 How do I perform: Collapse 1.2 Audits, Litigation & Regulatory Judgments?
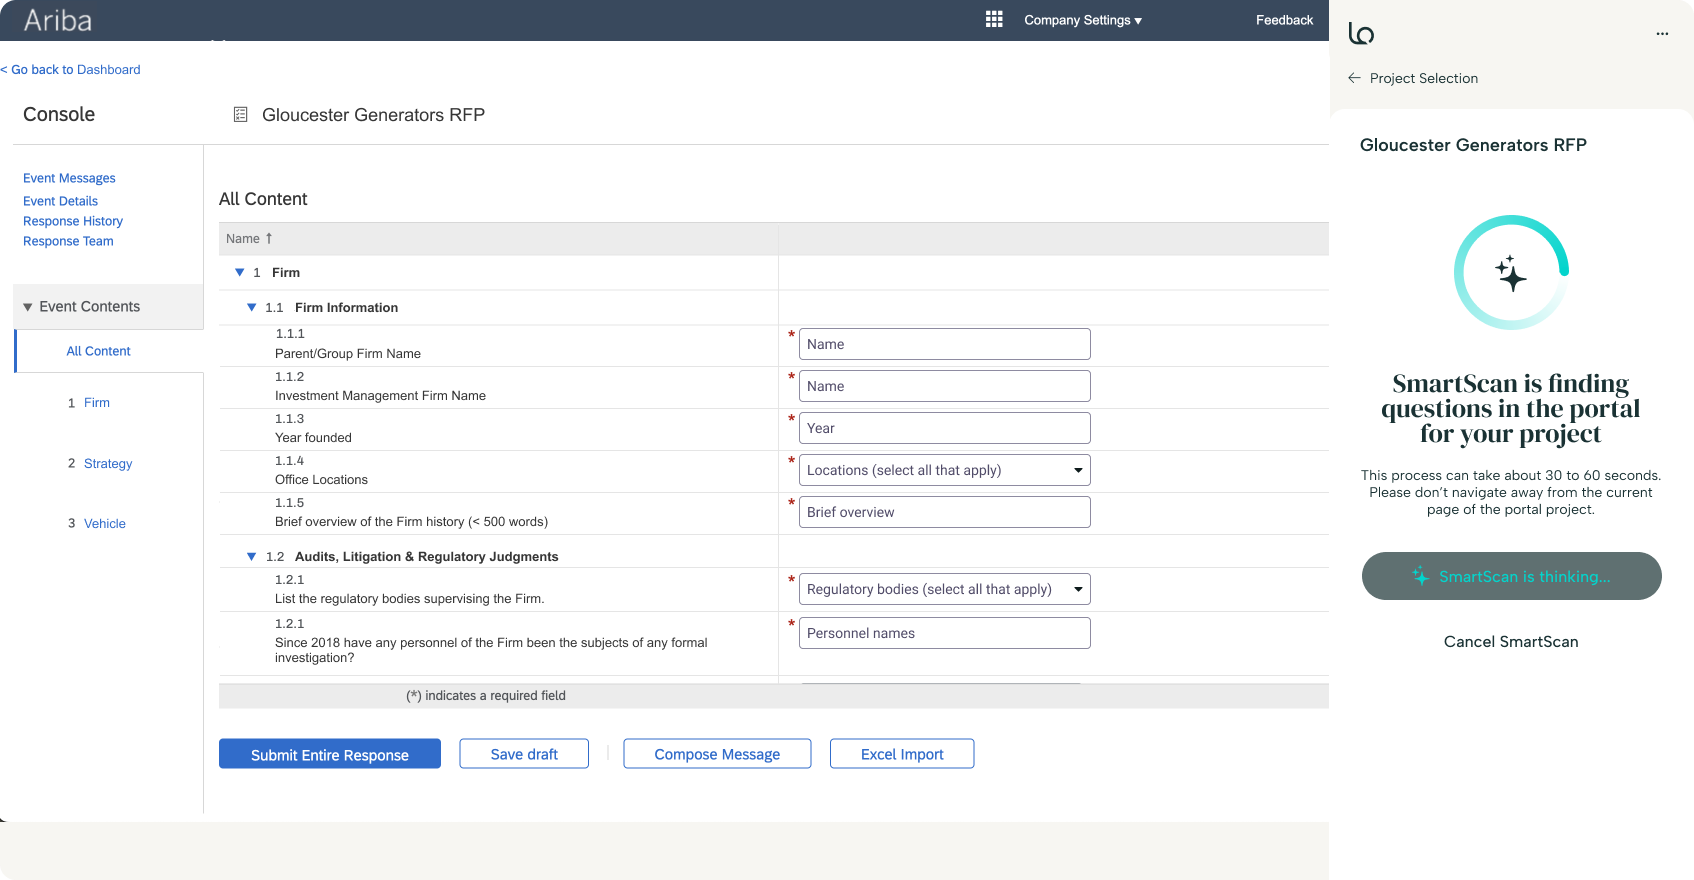point(252,556)
